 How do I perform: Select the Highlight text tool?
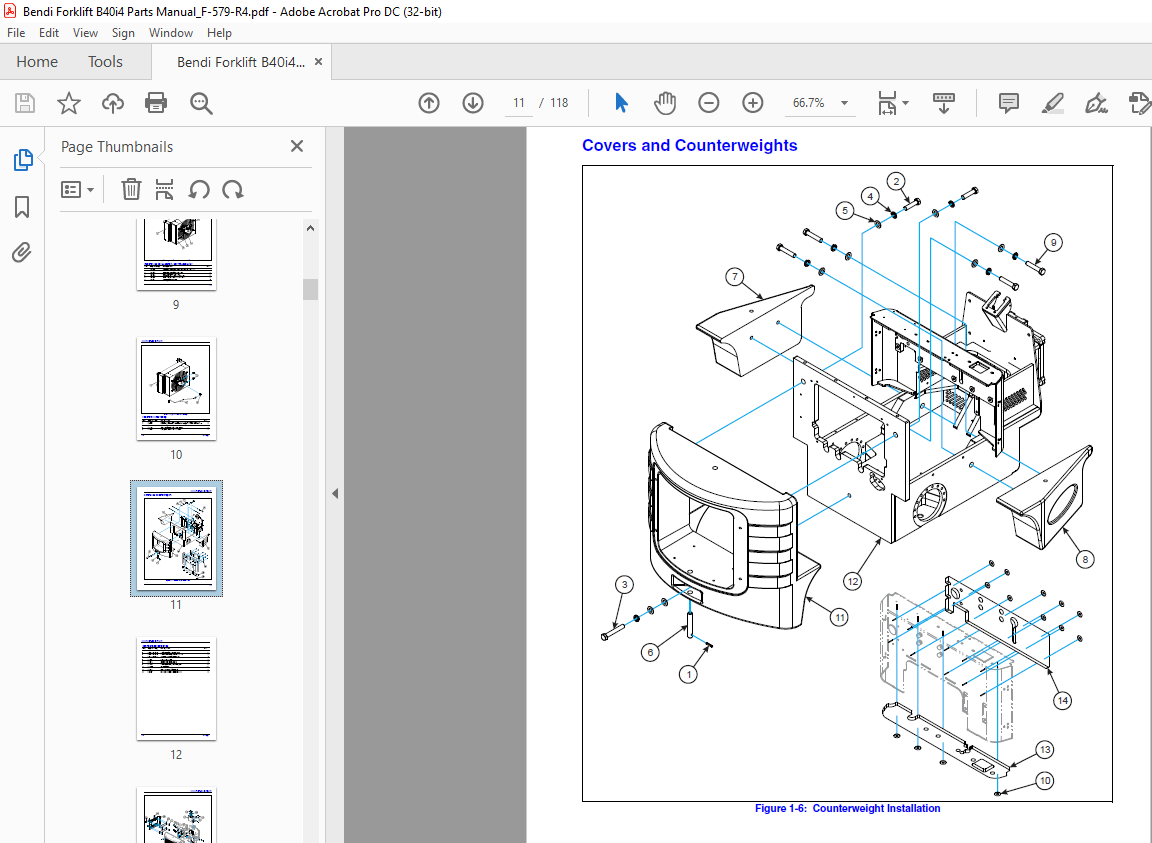pyautogui.click(x=1053, y=103)
